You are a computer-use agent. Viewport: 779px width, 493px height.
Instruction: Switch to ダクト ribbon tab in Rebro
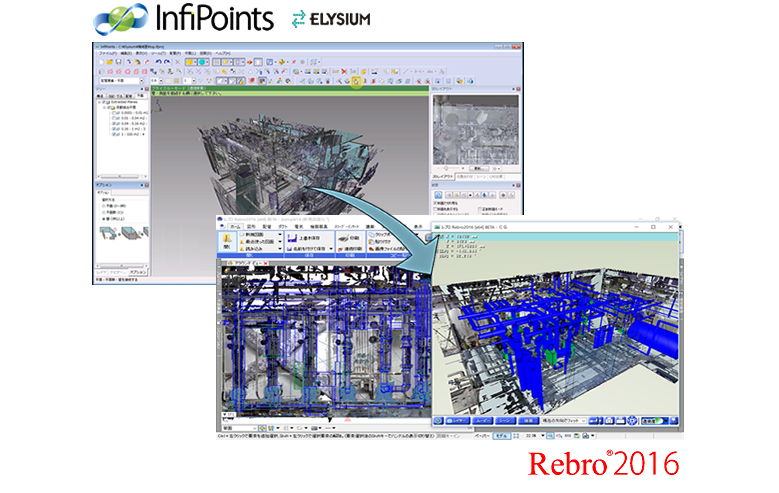[283, 227]
